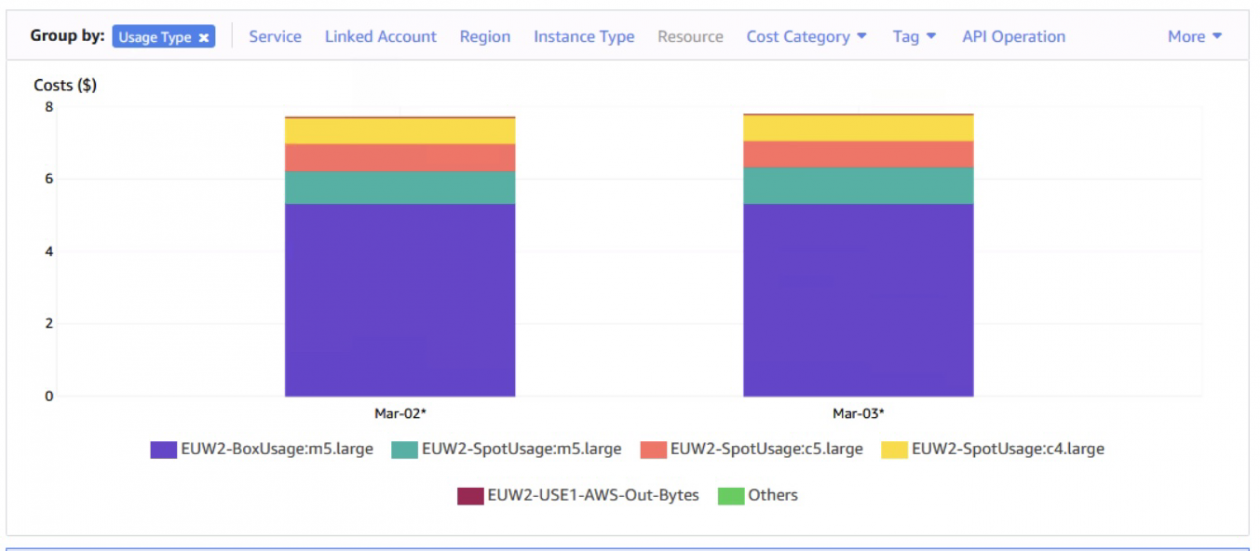Group costs by Service

coord(275,36)
